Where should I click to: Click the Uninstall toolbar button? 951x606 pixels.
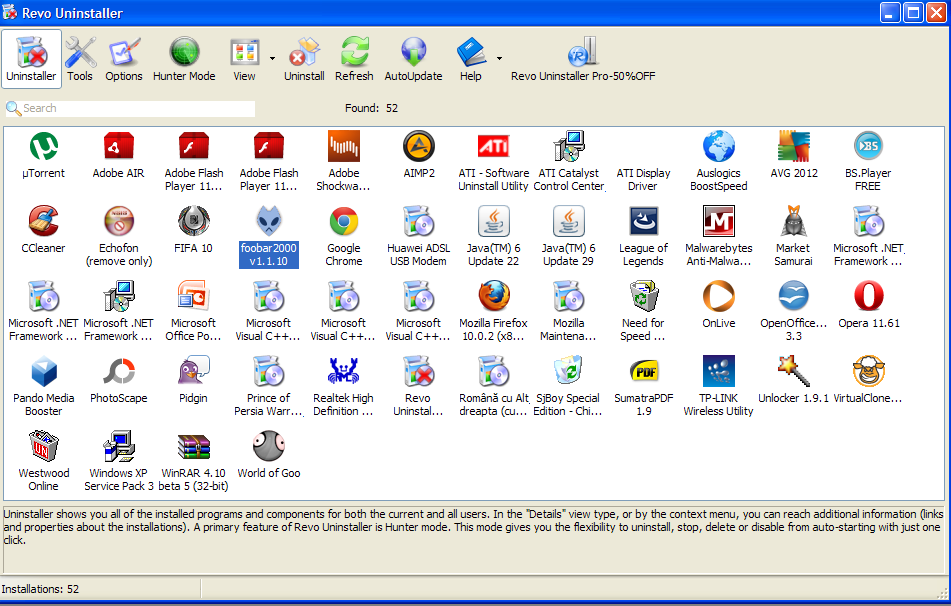tap(304, 59)
